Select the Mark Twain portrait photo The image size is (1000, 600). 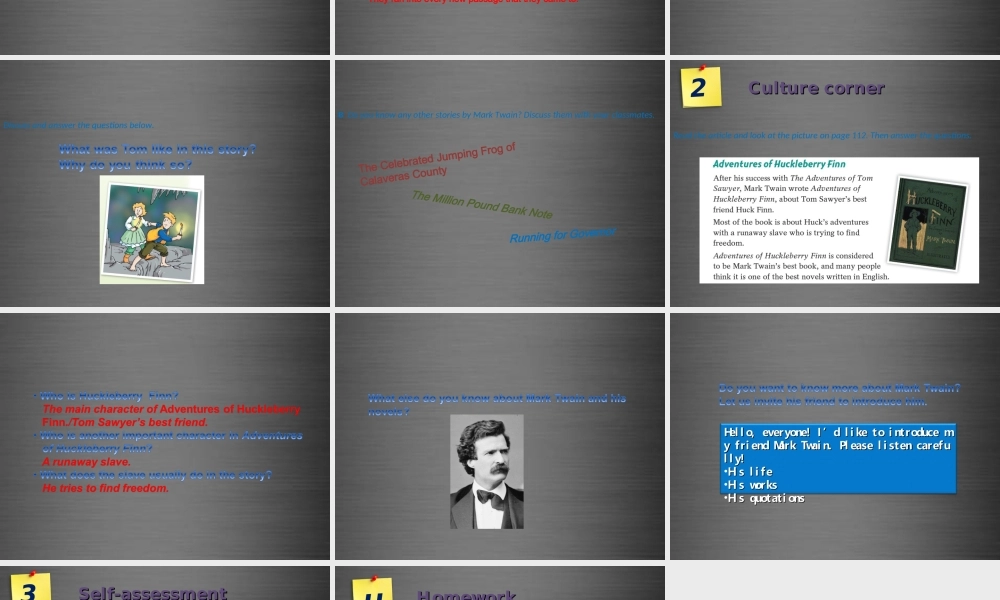click(487, 471)
